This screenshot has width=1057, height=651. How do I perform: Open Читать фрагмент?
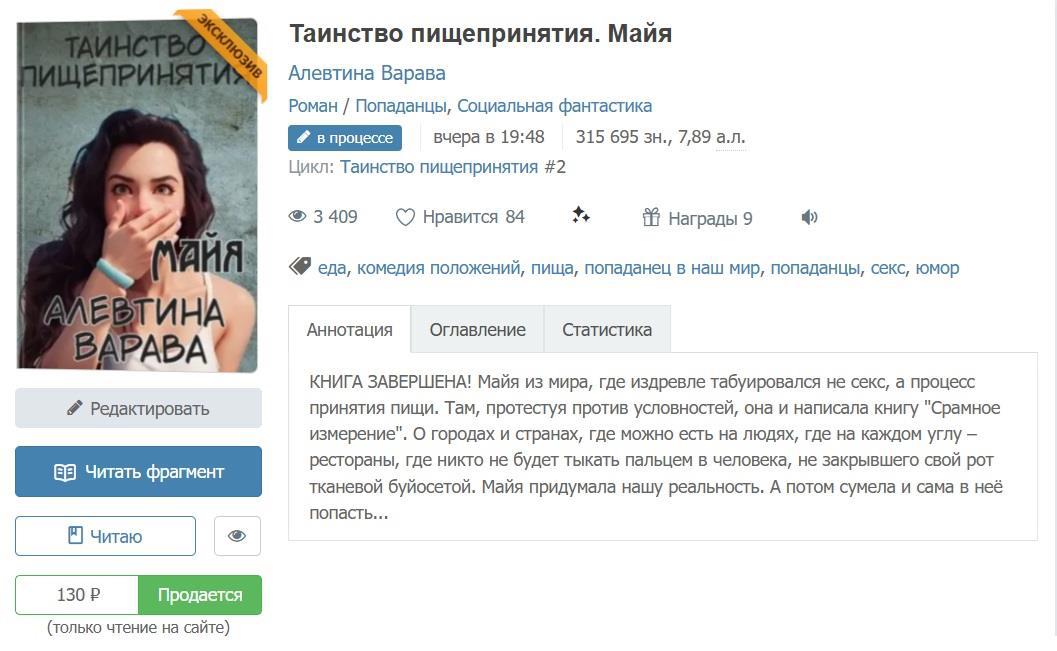point(138,472)
